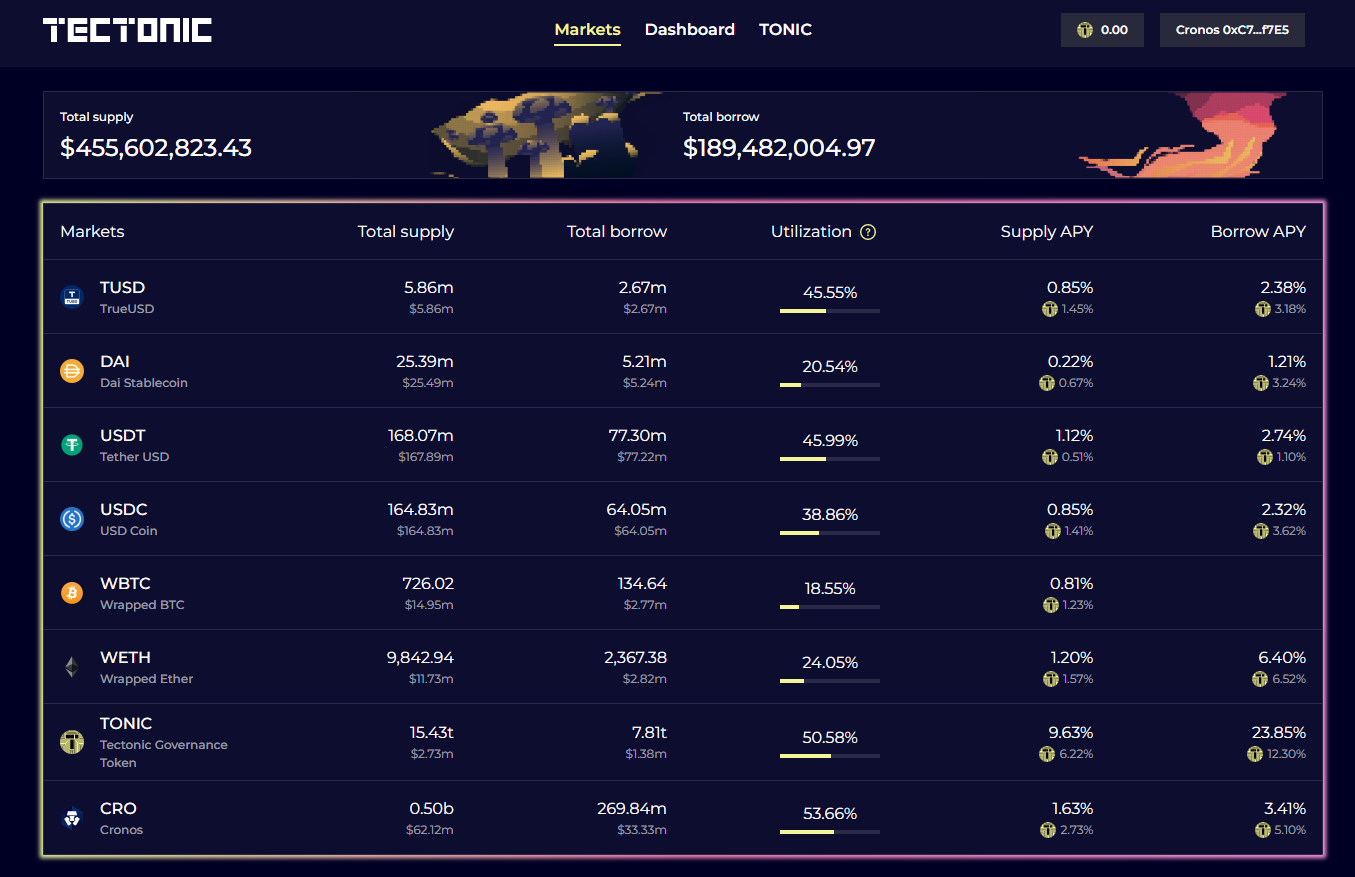Click the DAI utilization bar
This screenshot has width=1355, height=877.
(x=830, y=385)
